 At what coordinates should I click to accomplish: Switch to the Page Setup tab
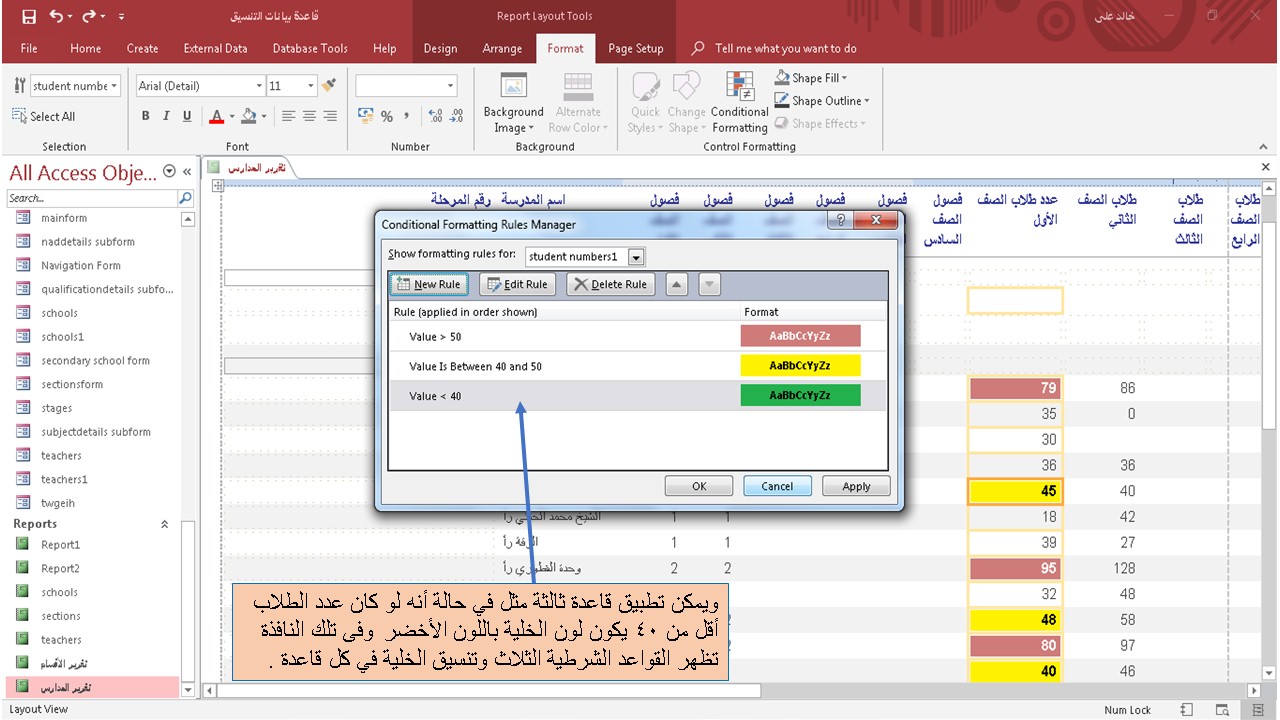pos(636,48)
